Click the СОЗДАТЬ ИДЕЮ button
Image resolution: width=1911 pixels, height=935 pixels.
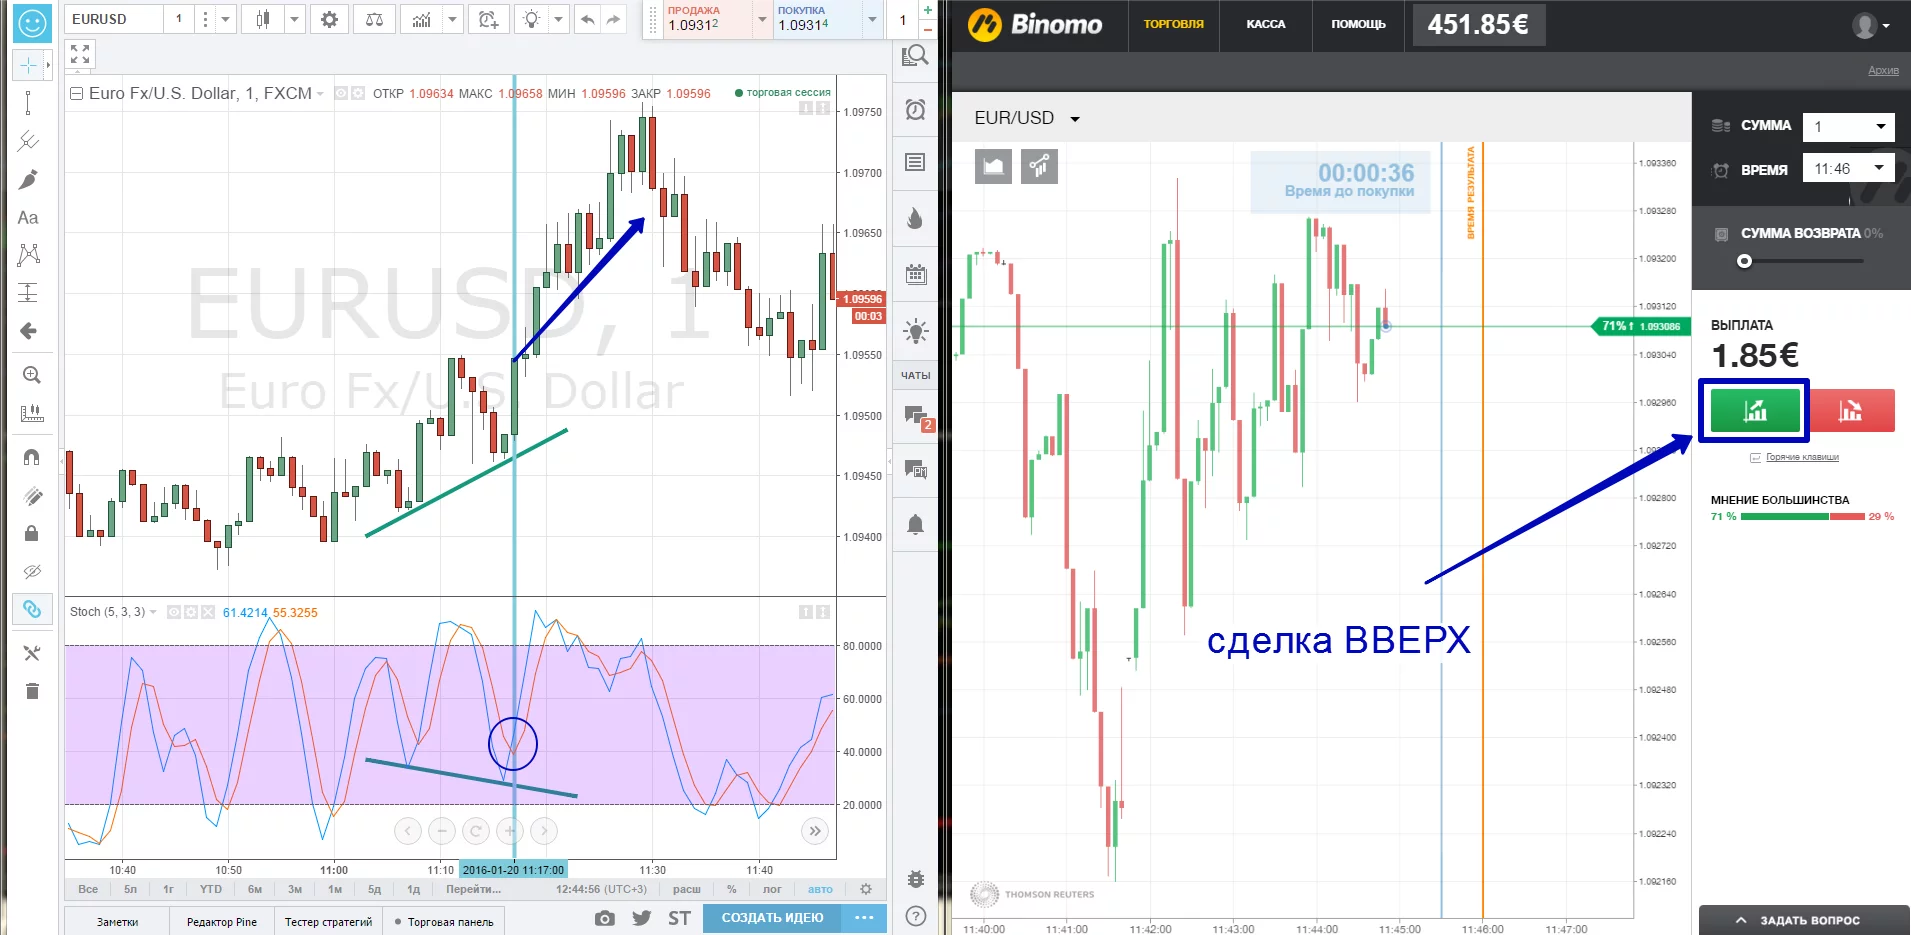tap(772, 917)
